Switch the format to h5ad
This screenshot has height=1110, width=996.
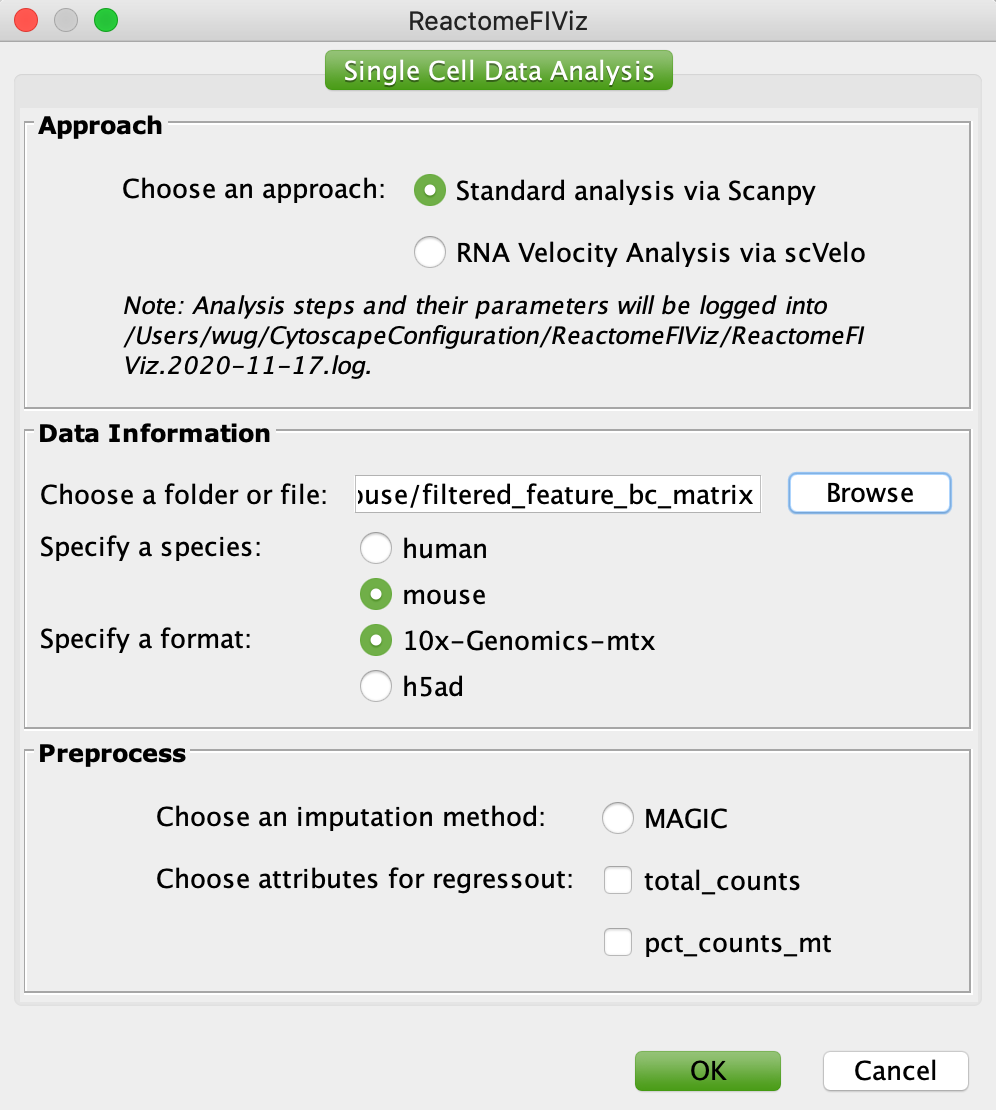376,687
